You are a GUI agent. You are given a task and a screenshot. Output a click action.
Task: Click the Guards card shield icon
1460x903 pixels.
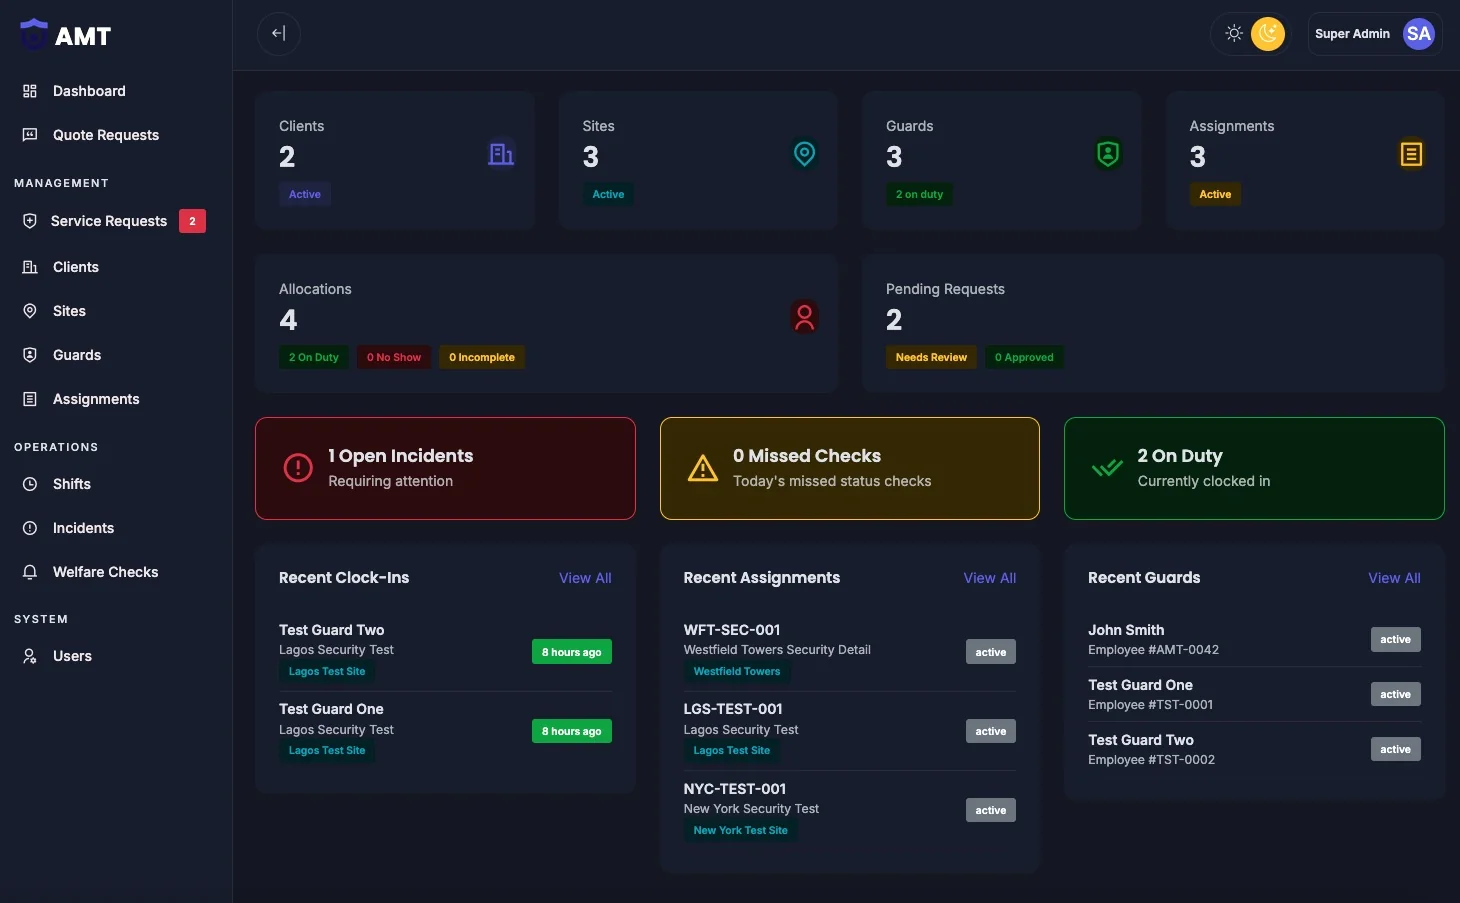[x=1108, y=154]
